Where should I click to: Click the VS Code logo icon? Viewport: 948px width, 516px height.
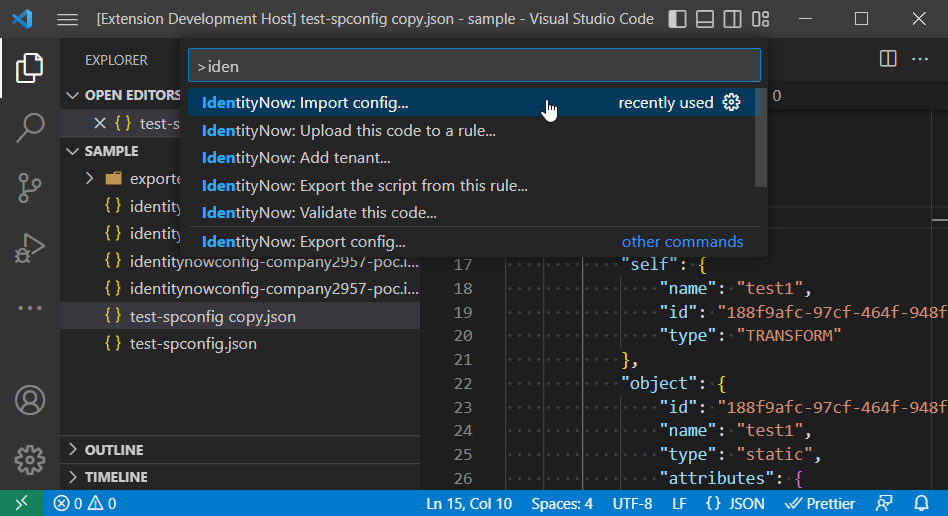(22, 19)
